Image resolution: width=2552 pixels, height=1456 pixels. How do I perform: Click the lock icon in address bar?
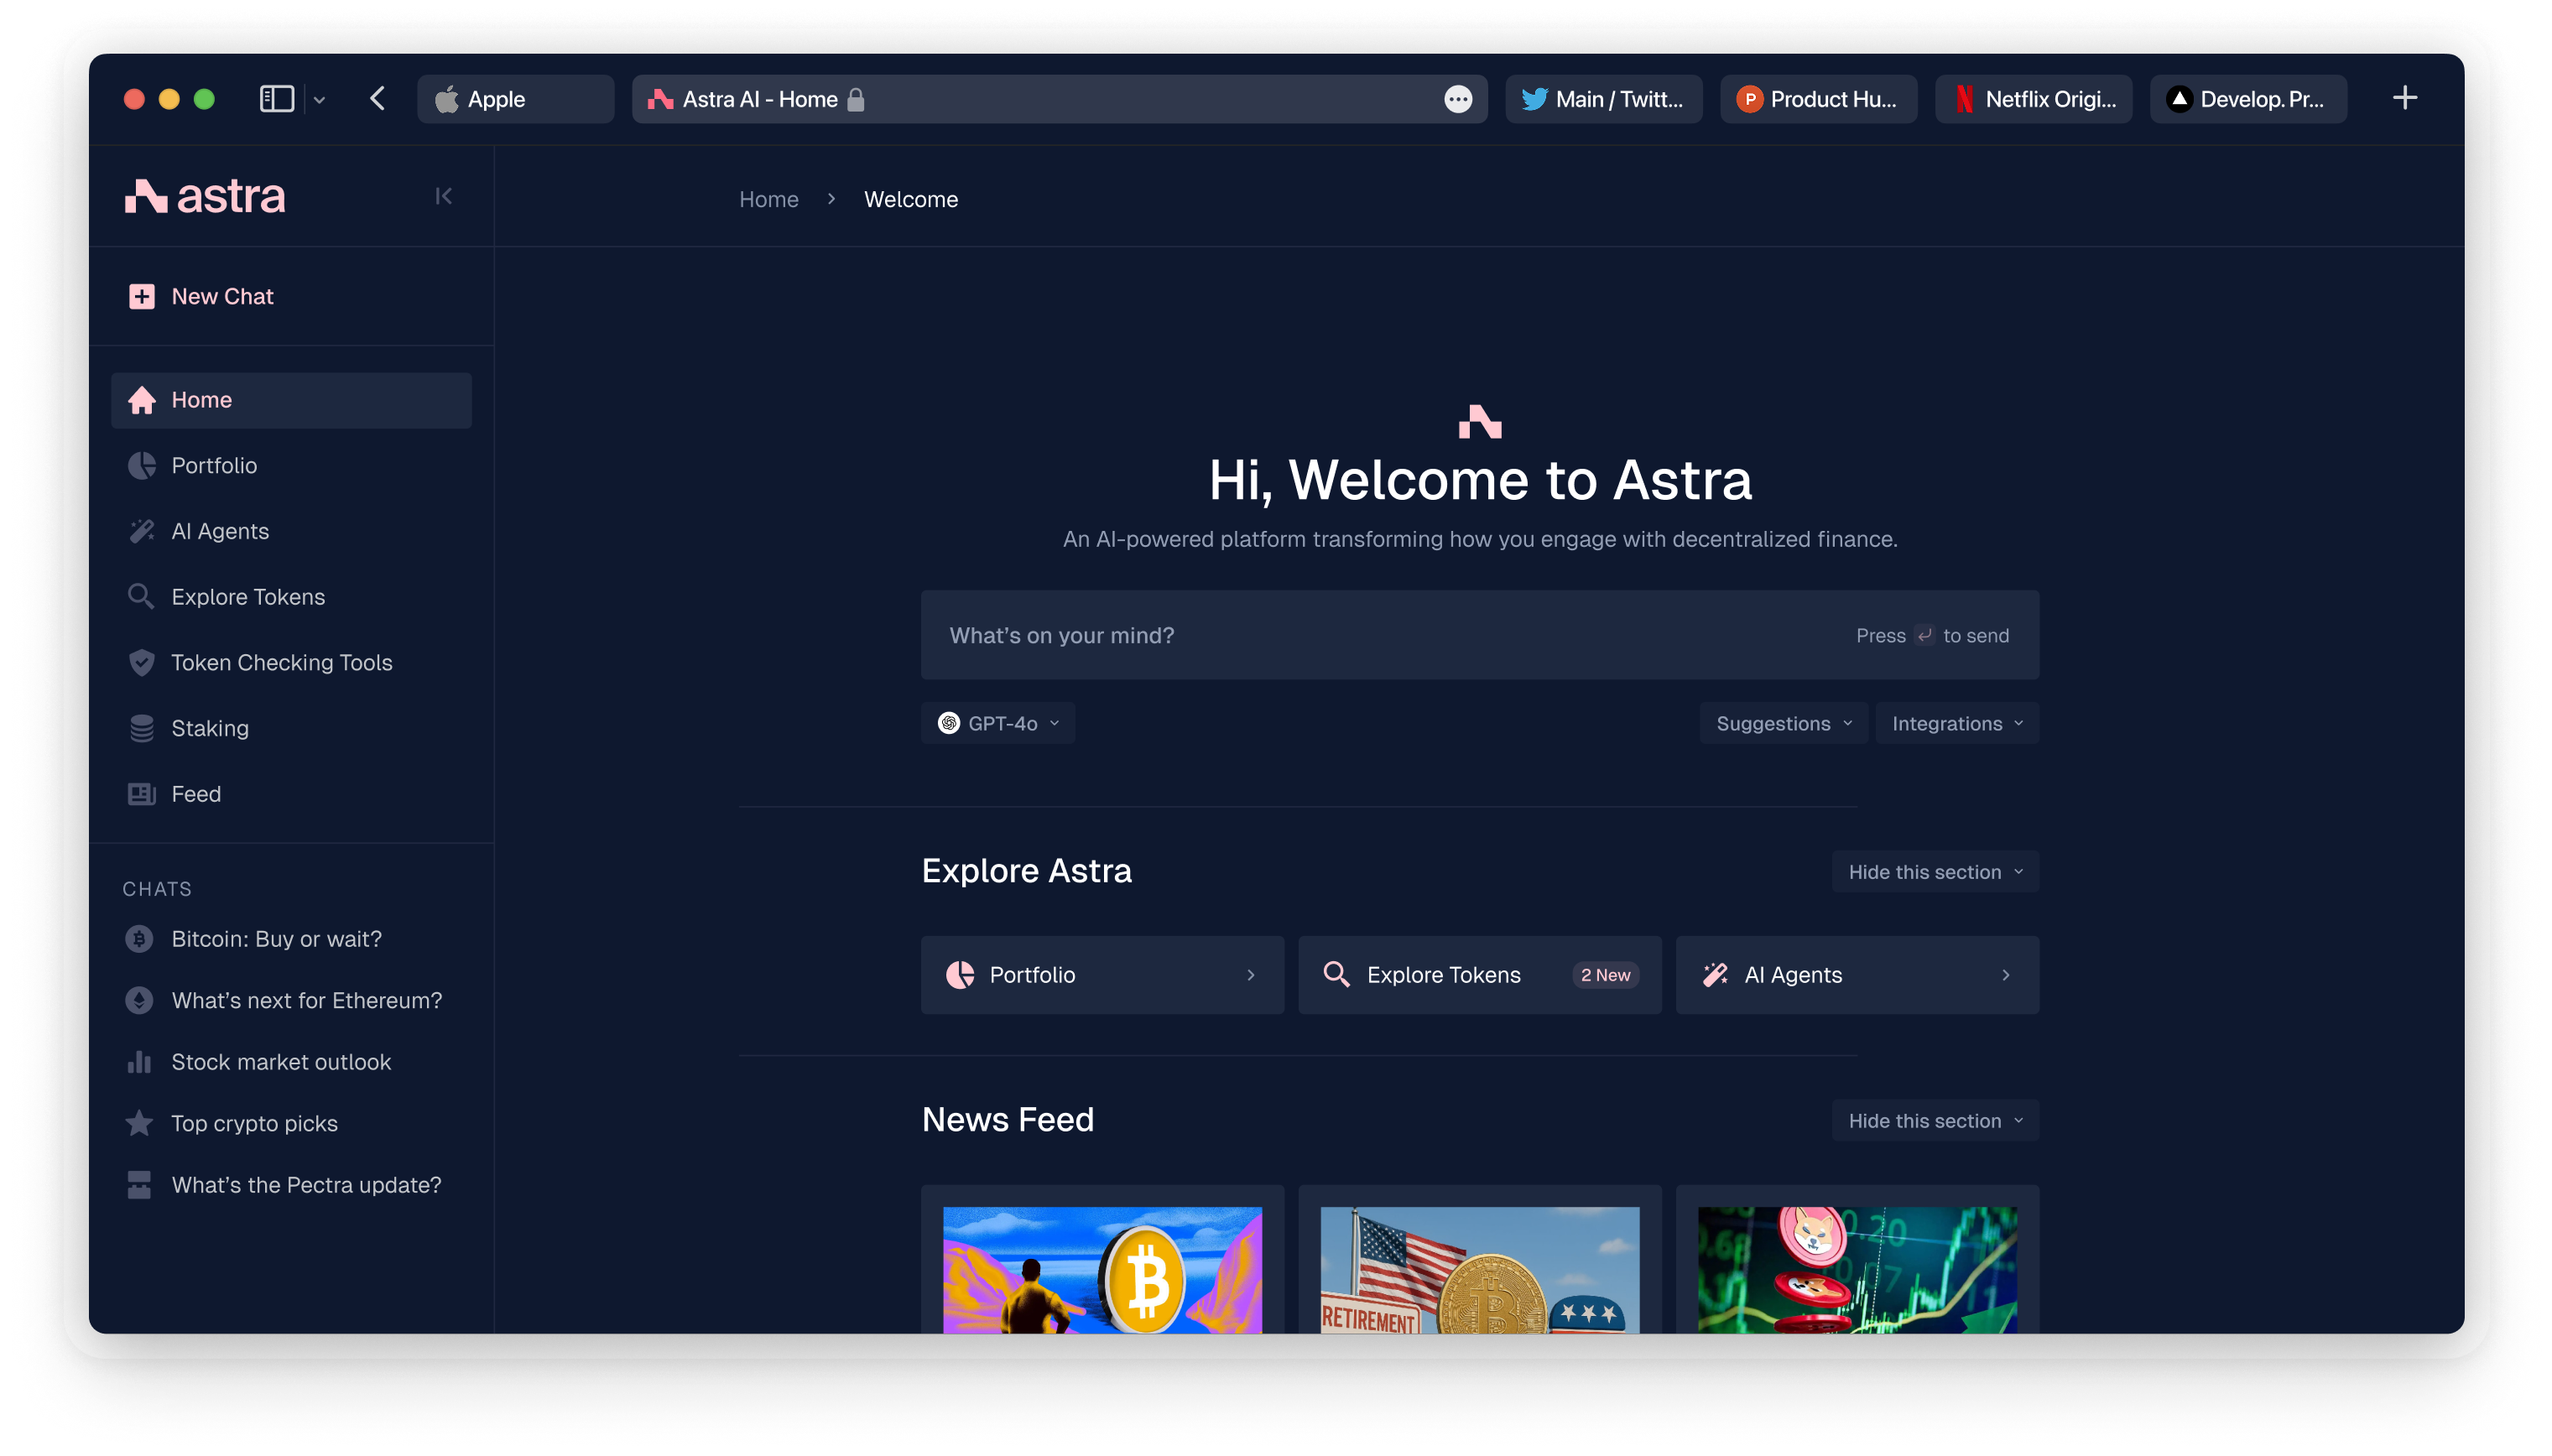[855, 99]
